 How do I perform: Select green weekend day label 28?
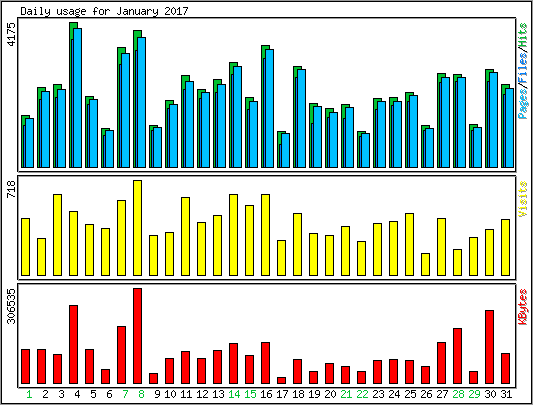tap(458, 394)
